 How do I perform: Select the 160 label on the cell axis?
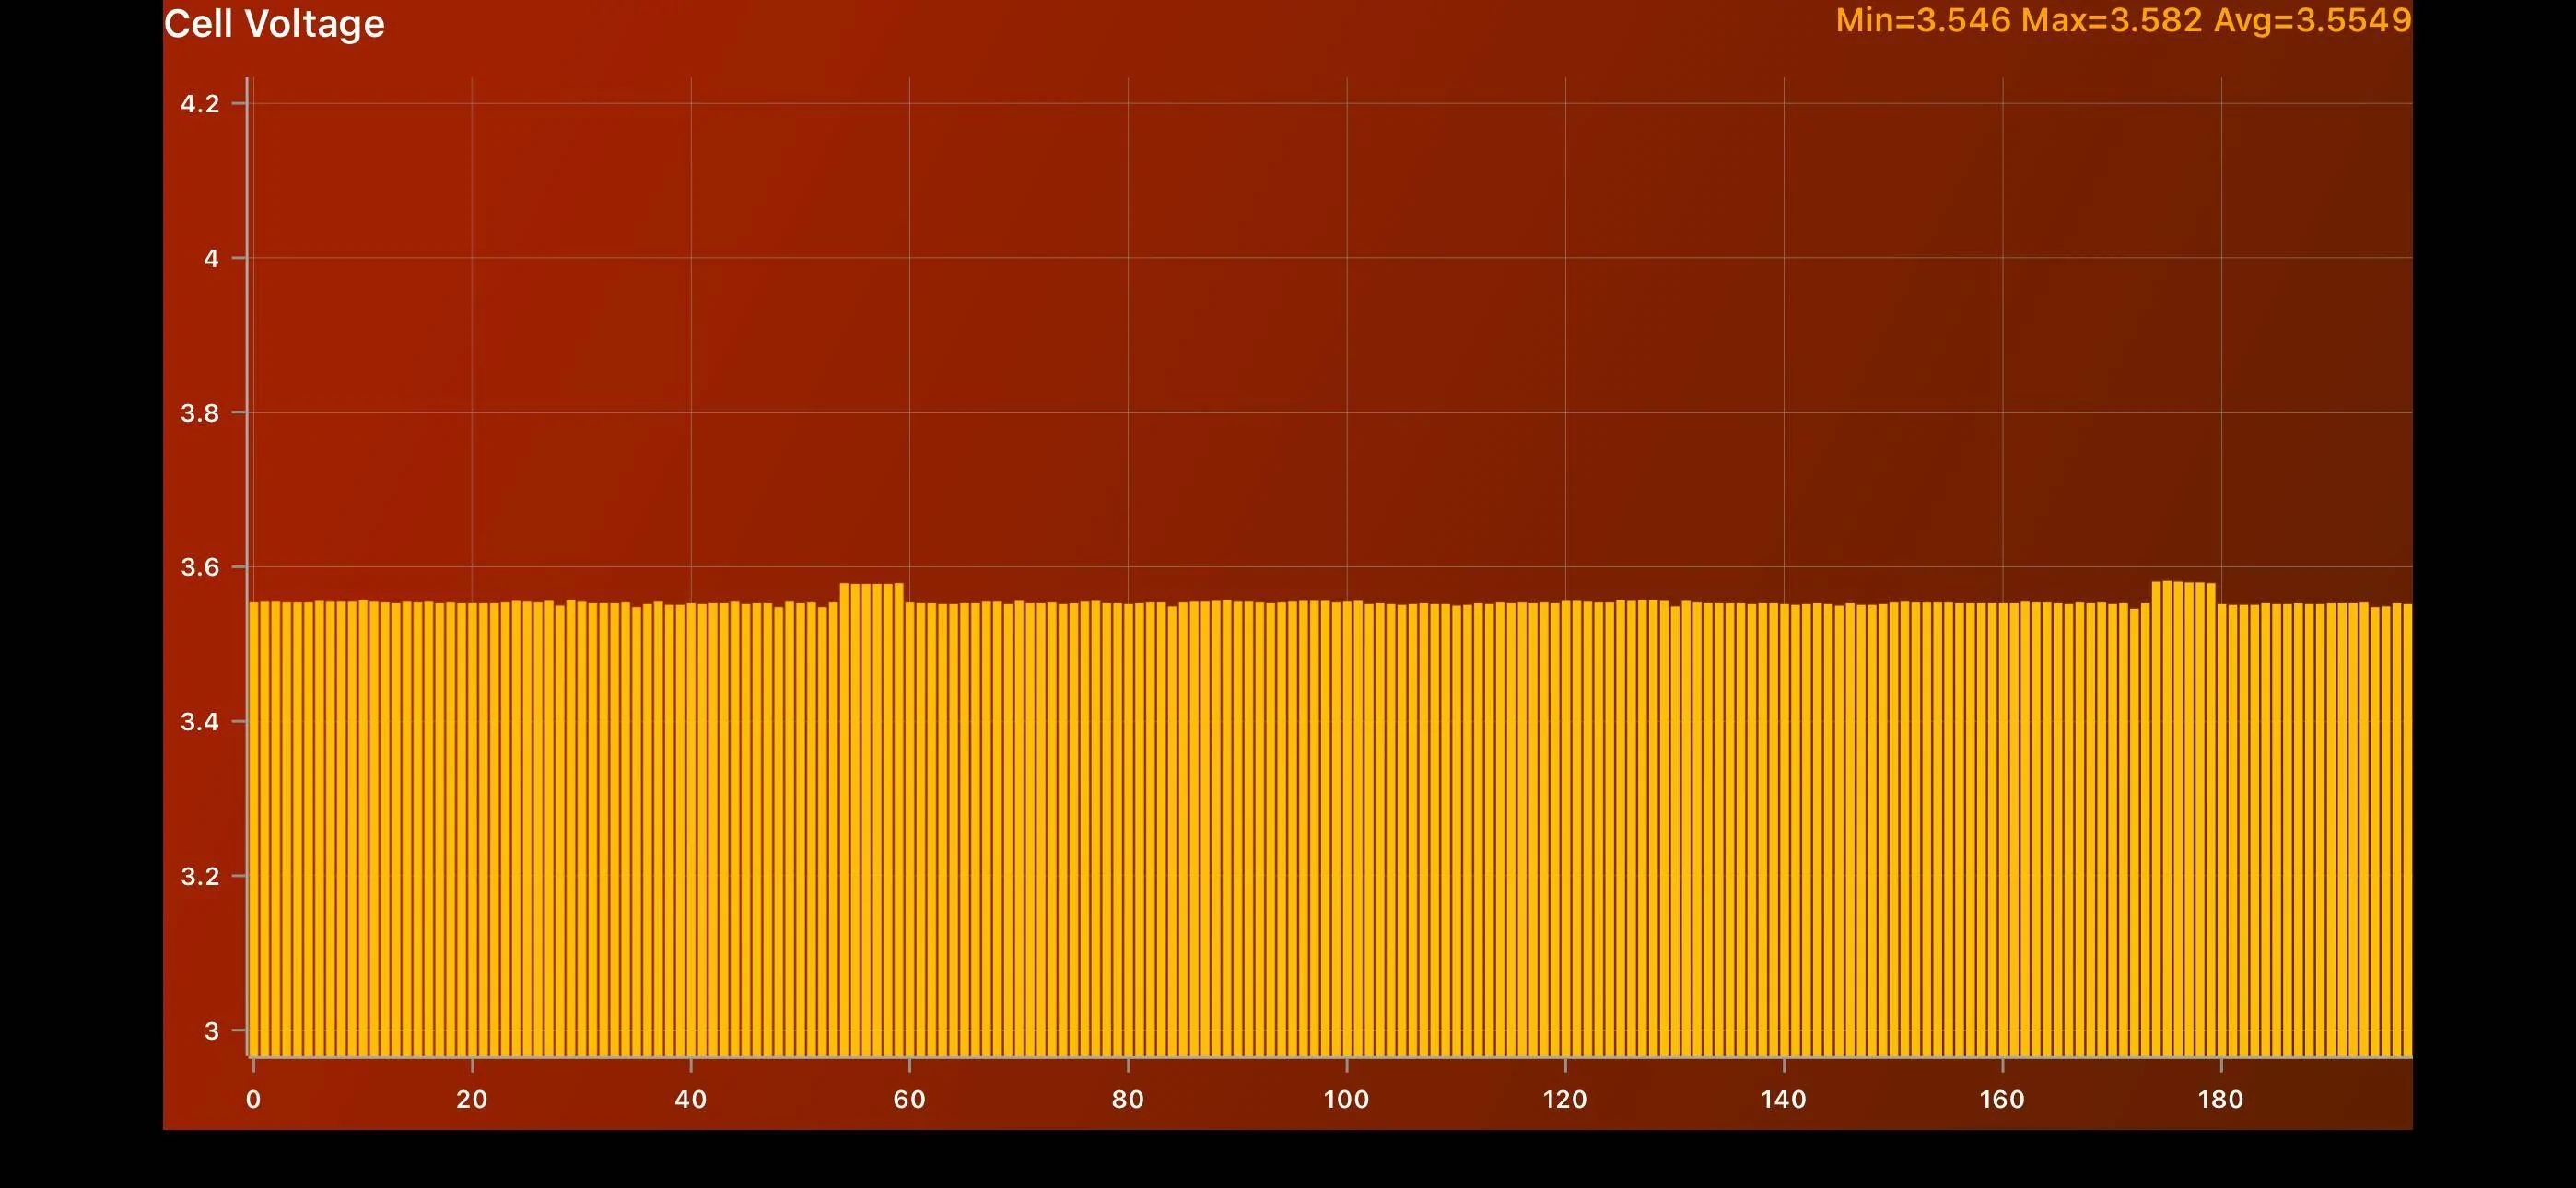pyautogui.click(x=2002, y=1099)
